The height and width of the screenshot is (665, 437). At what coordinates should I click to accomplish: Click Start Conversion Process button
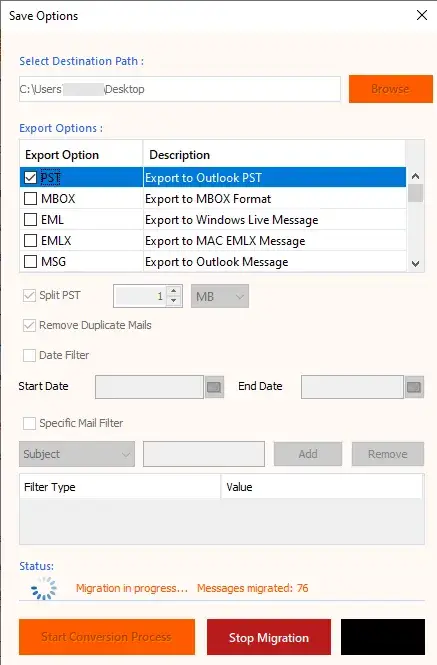[x=107, y=637]
